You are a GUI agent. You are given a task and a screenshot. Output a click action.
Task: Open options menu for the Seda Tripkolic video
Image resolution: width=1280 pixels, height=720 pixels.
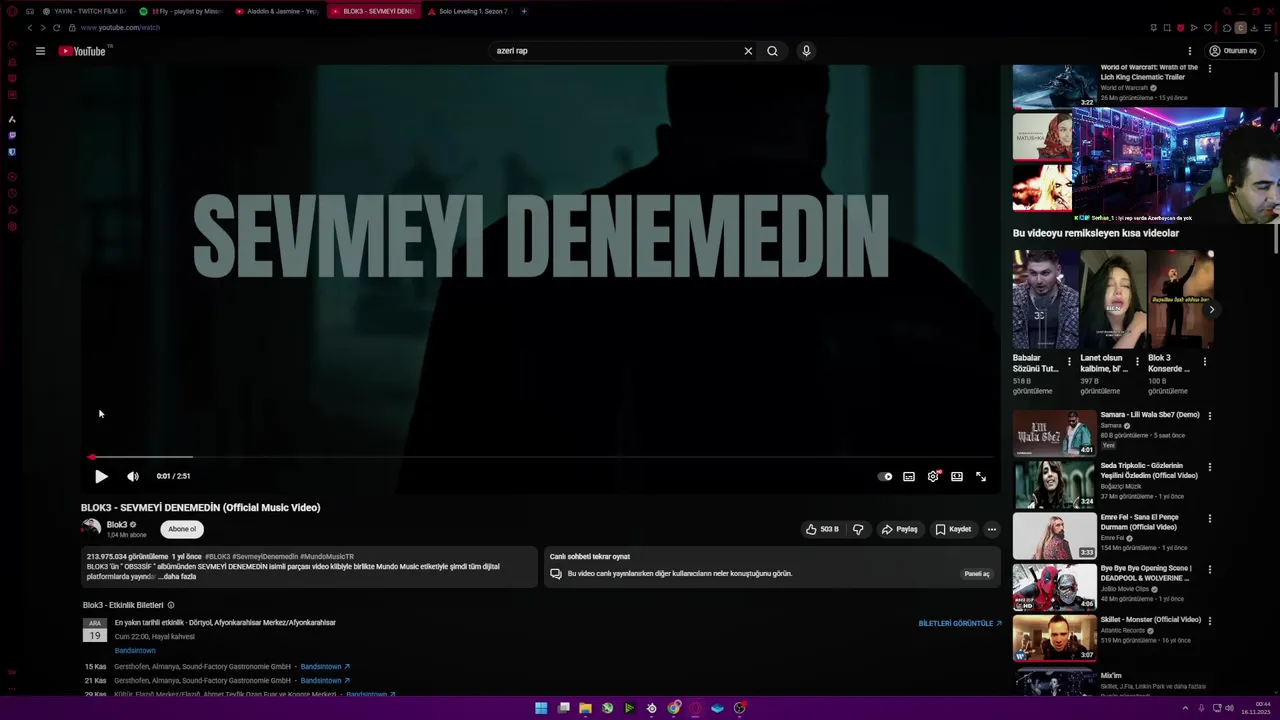pyautogui.click(x=1210, y=467)
